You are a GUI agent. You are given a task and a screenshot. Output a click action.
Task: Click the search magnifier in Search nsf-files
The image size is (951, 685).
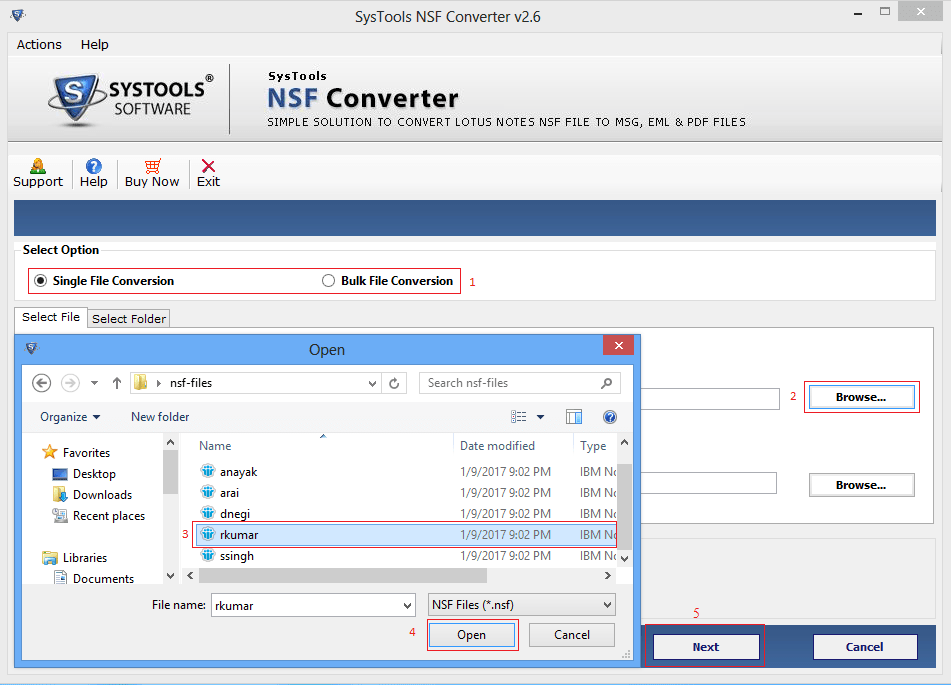click(606, 383)
